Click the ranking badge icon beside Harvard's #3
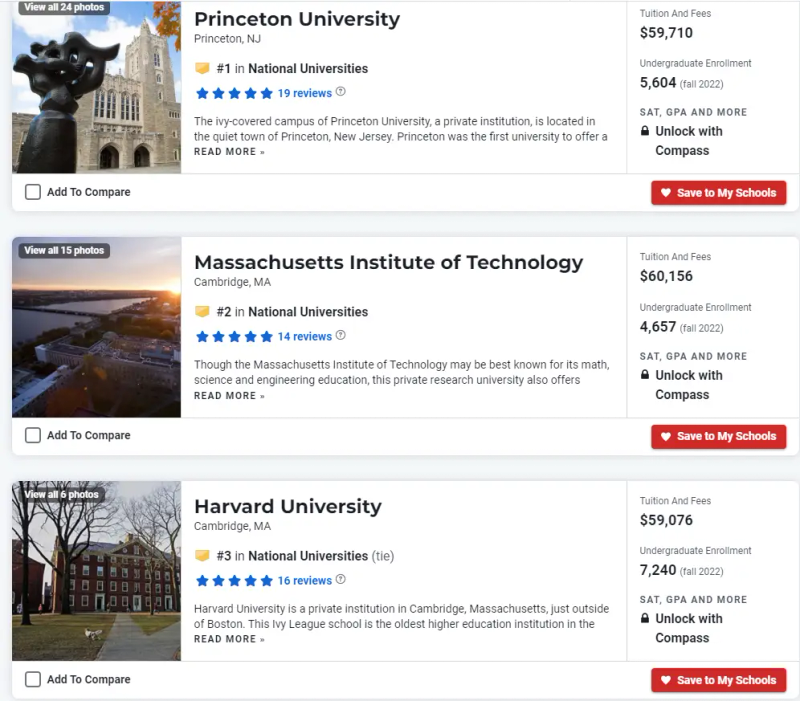 pos(202,556)
